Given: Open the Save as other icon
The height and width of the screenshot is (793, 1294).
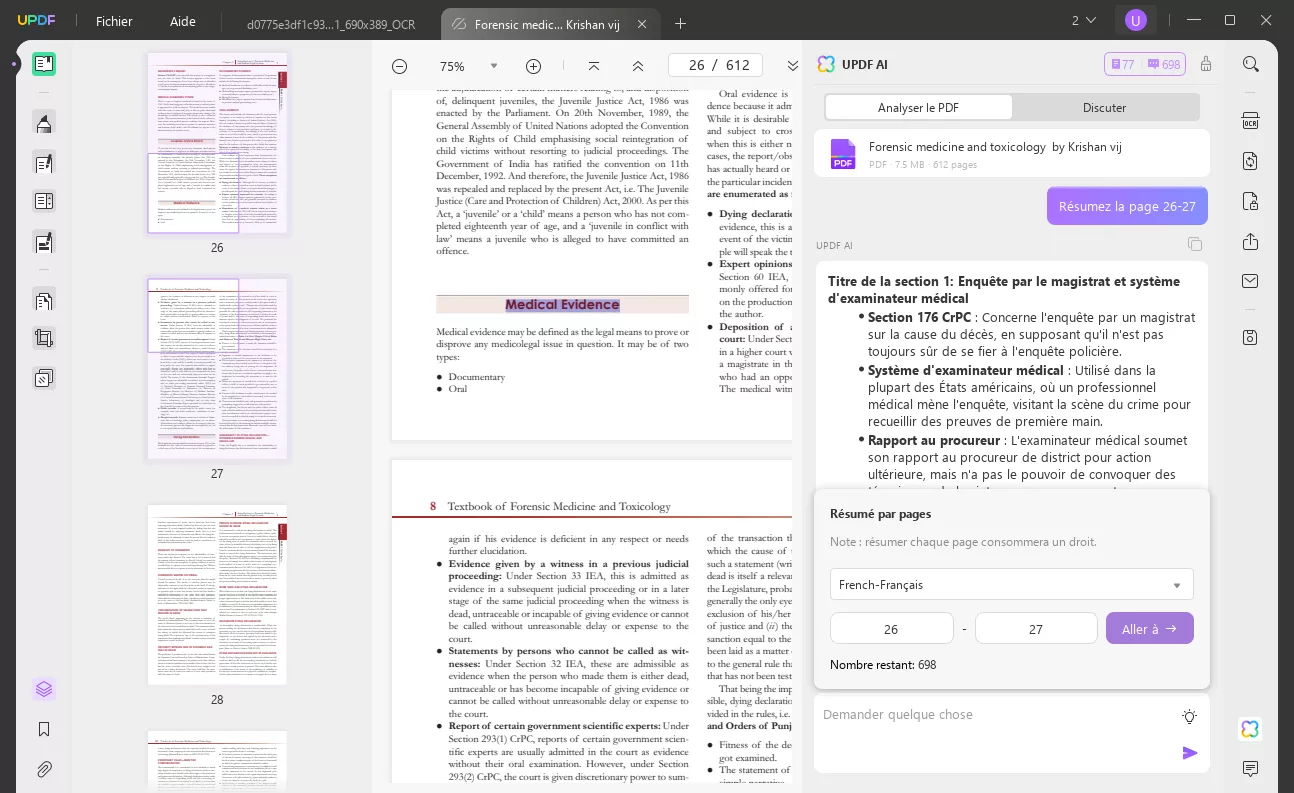Looking at the screenshot, I should [x=1250, y=337].
